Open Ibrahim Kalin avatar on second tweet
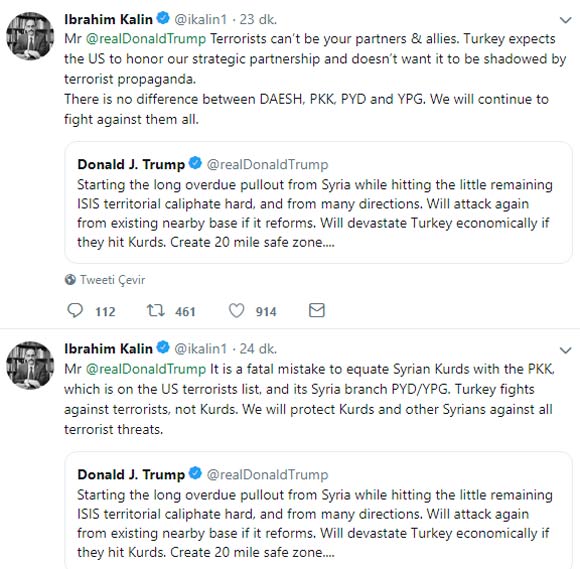 [30, 366]
